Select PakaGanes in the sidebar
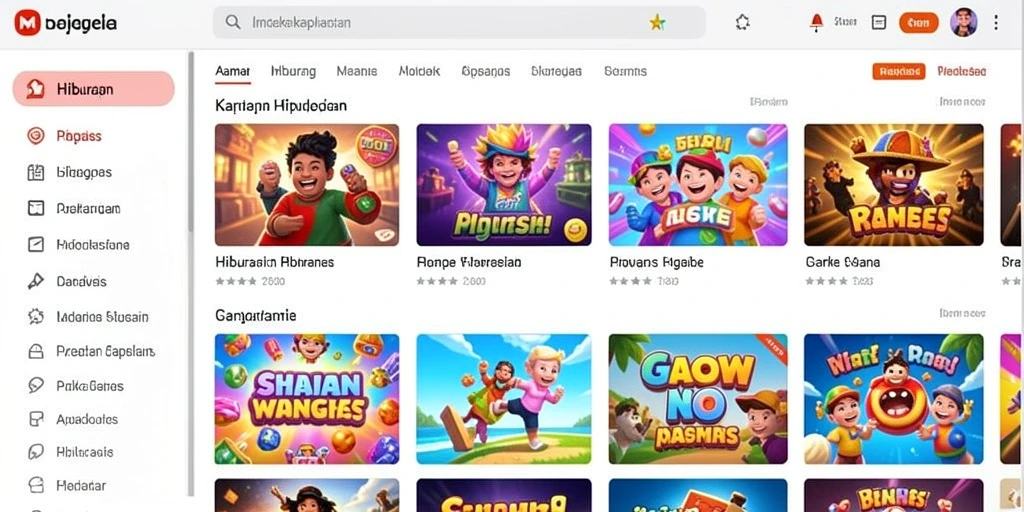Viewport: 1024px width, 512px height. pos(89,385)
